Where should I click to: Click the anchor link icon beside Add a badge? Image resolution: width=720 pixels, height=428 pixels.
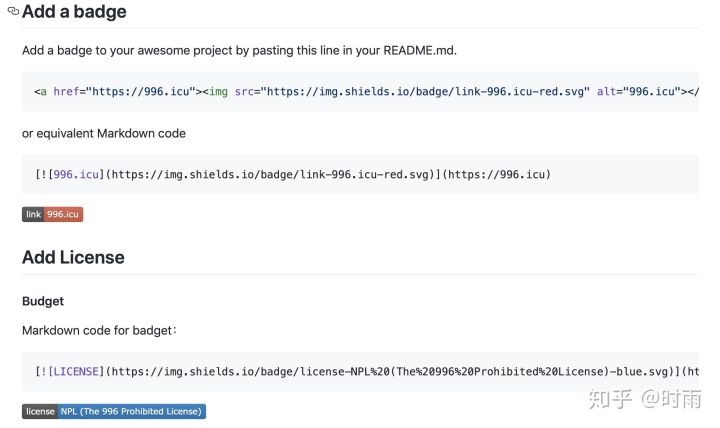[x=13, y=11]
